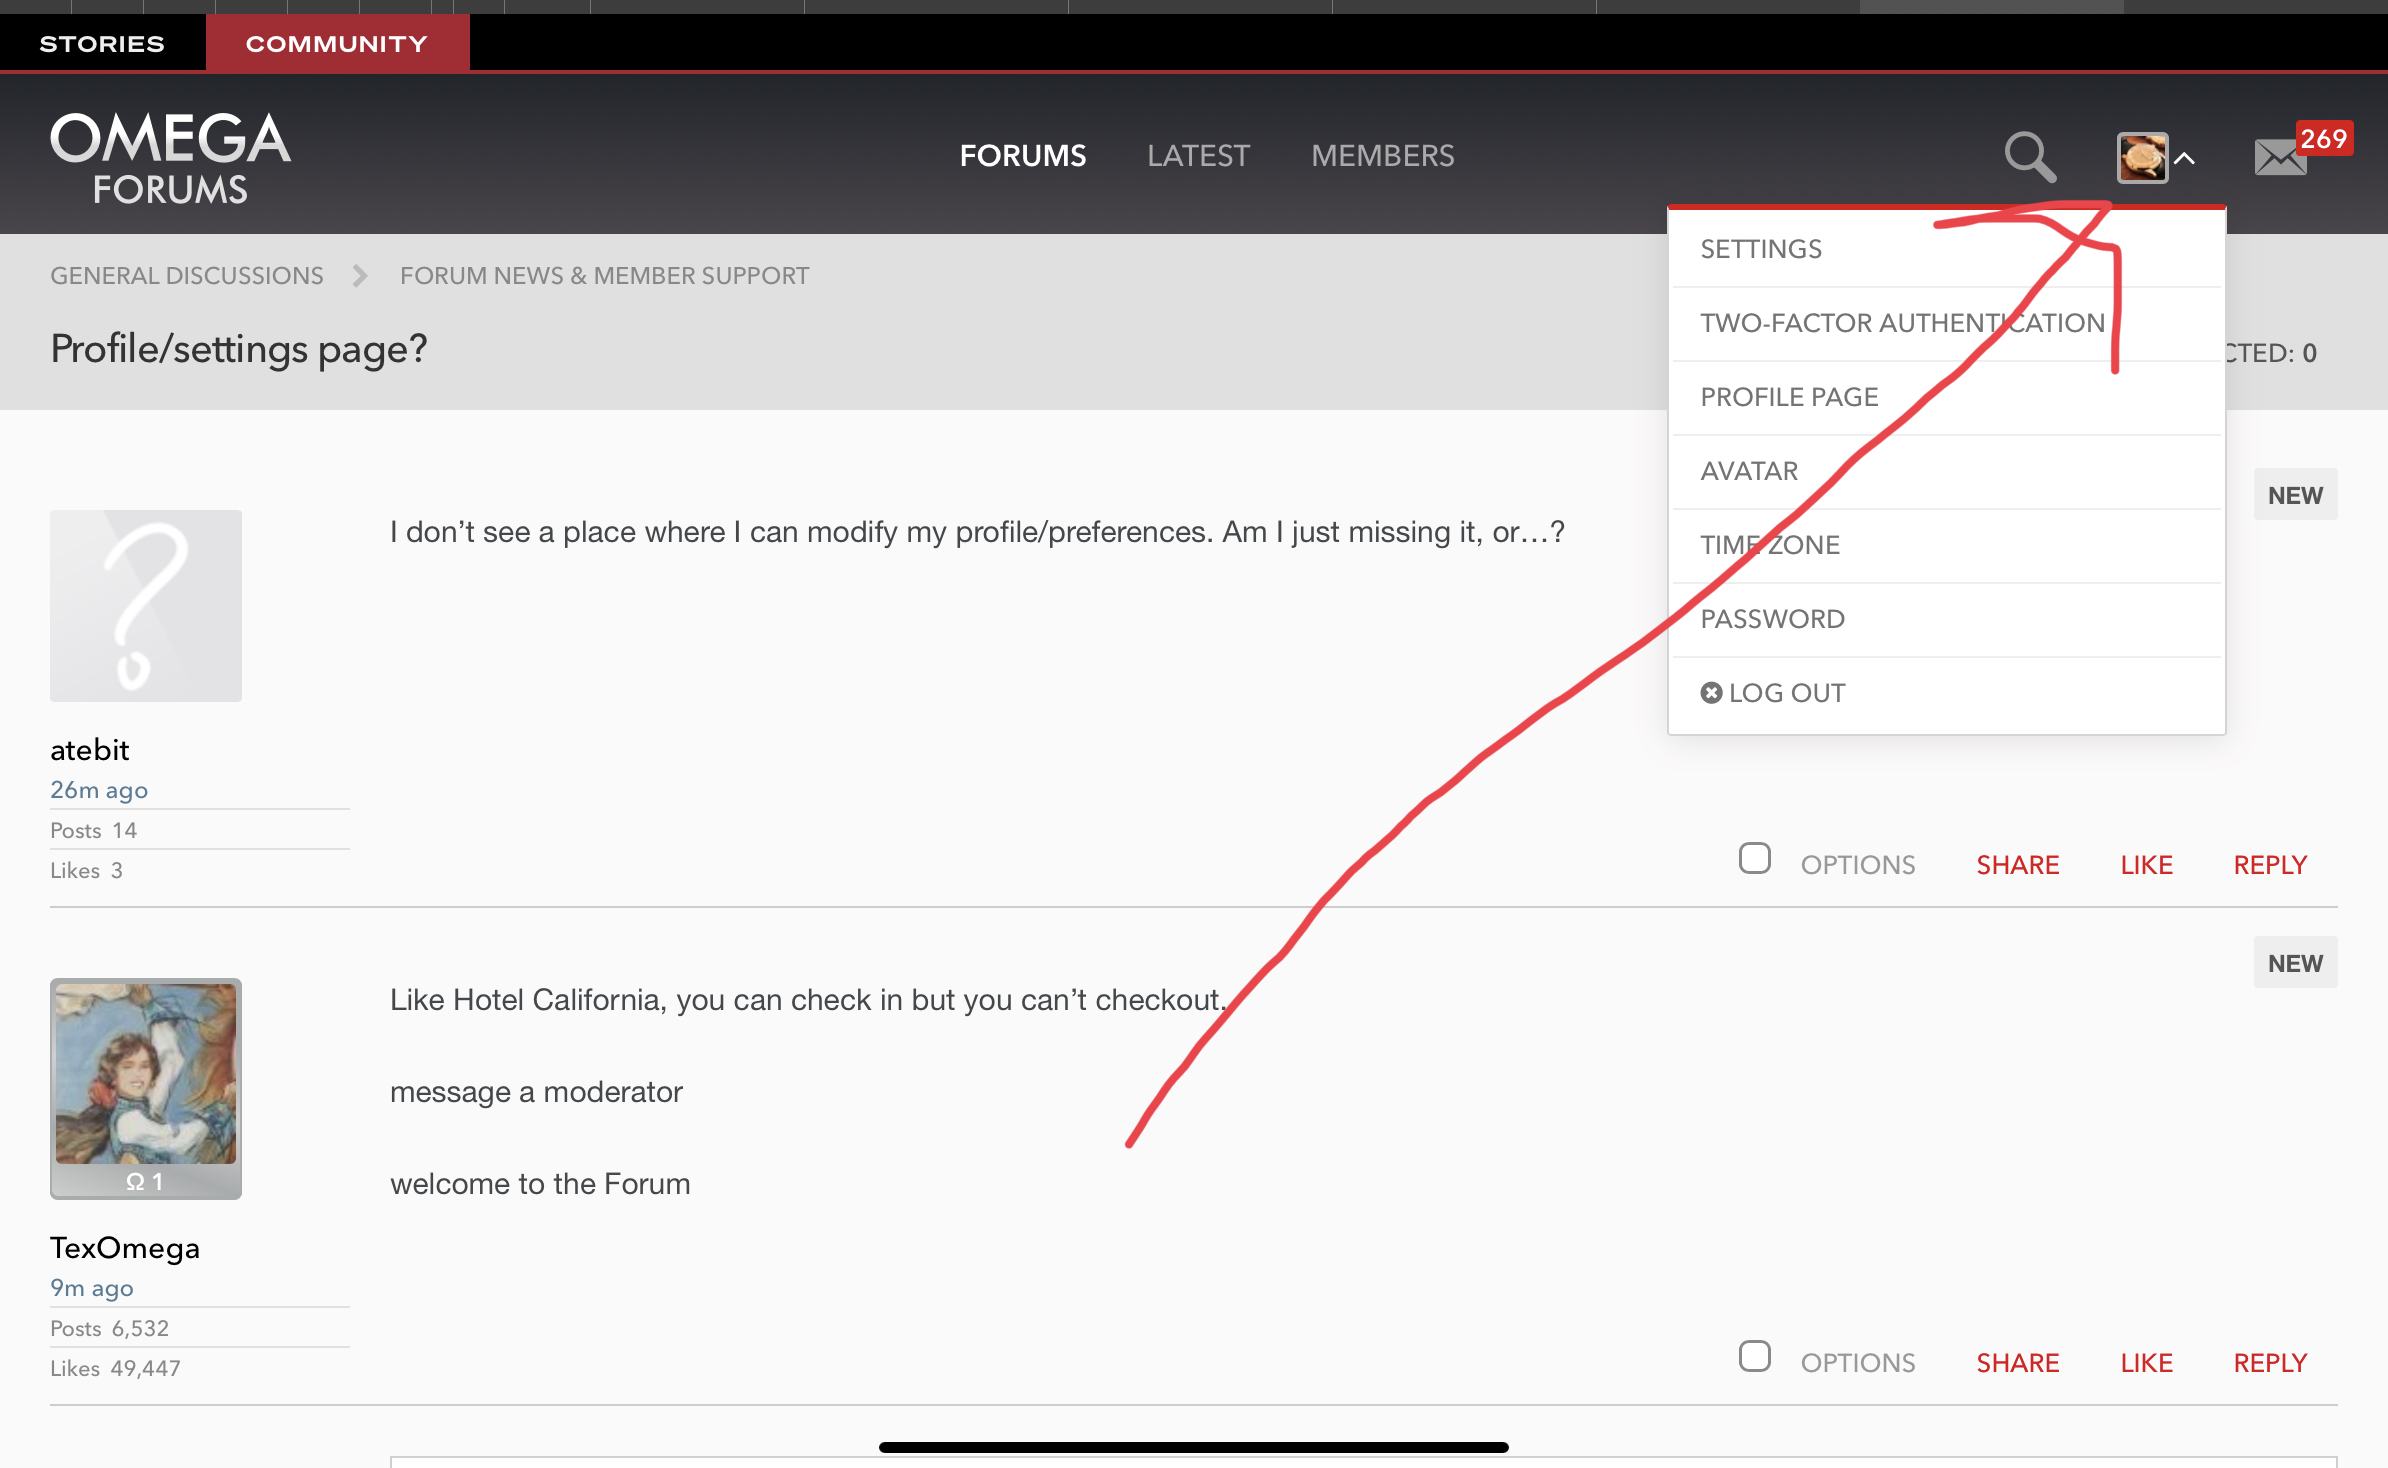
Task: Collapse the user menu caret
Action: pyautogui.click(x=2185, y=159)
